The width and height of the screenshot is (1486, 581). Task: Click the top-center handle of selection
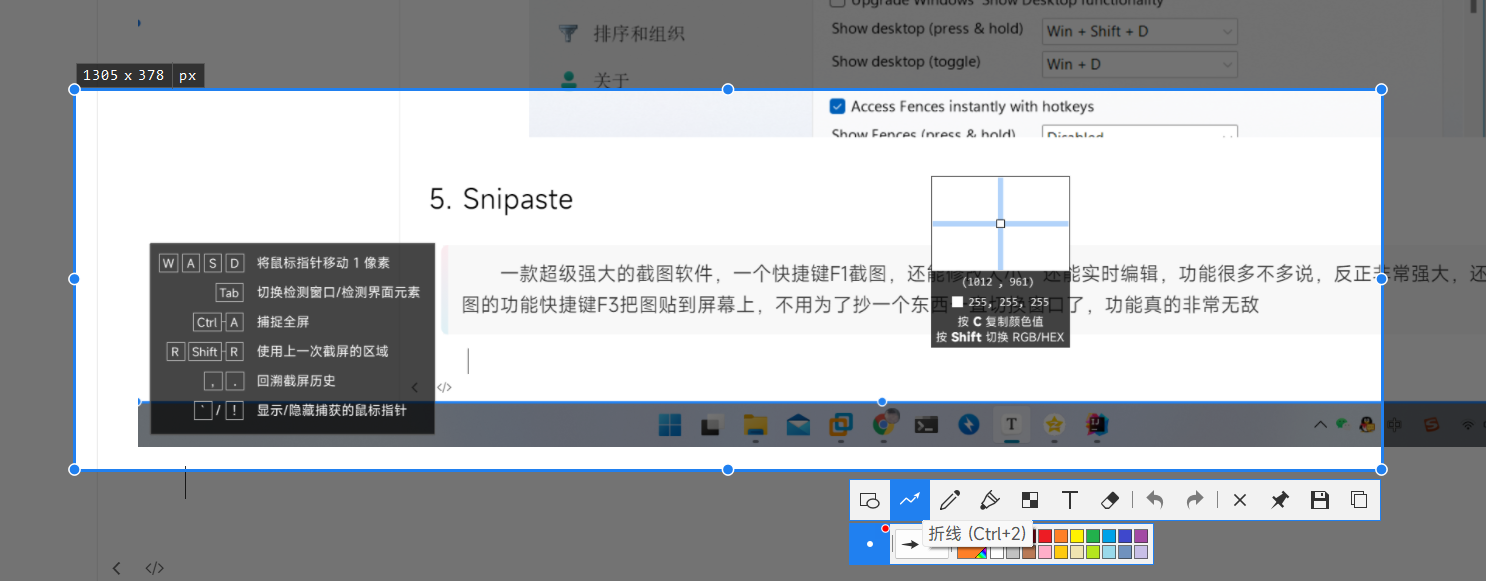(x=728, y=89)
